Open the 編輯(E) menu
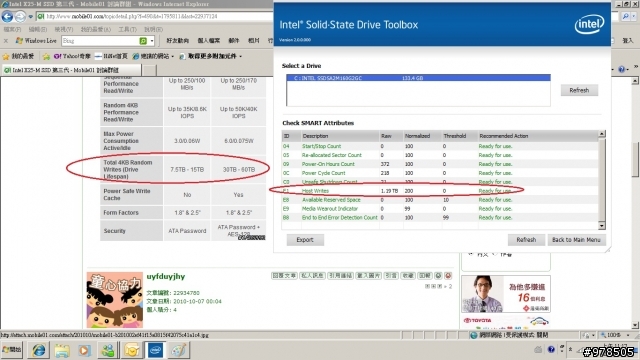The width and height of the screenshot is (640, 360). (x=38, y=29)
